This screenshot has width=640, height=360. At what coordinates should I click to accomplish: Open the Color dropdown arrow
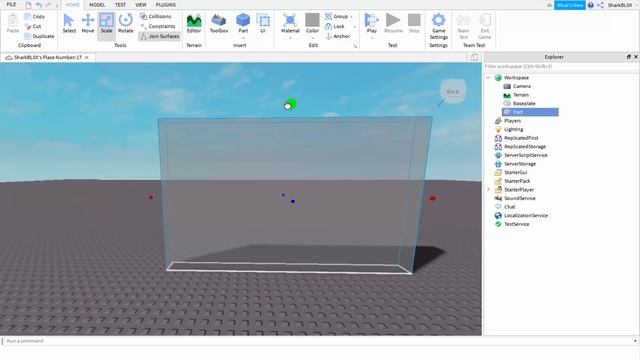[x=312, y=38]
